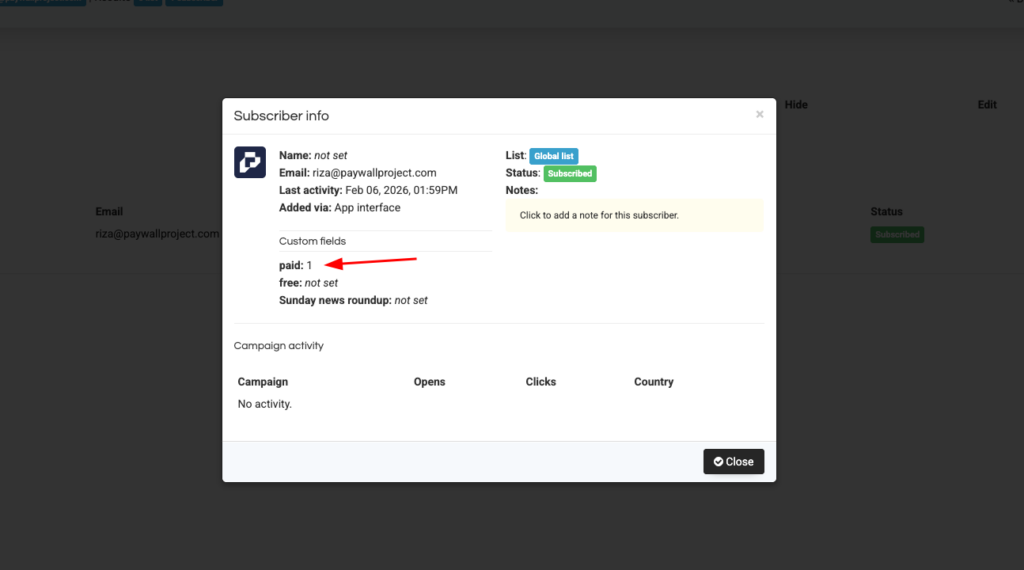Add a note for this subscriber

pyautogui.click(x=634, y=215)
